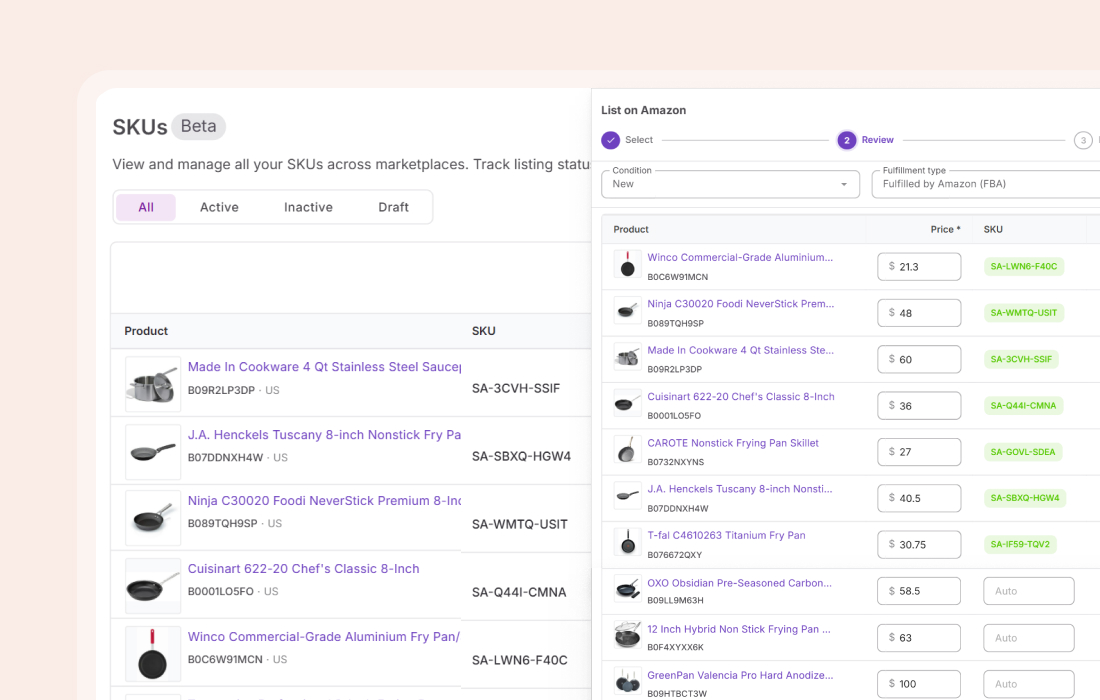The height and width of the screenshot is (700, 1100).
Task: Open the CAROTE Nonstick Frying Pan Skillet link
Action: point(732,443)
